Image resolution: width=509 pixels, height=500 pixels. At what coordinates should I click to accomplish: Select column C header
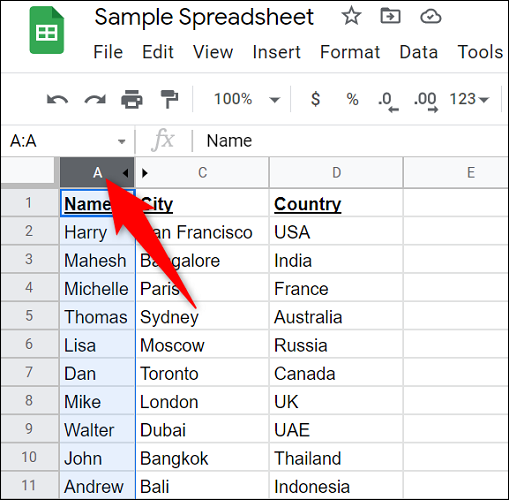click(x=202, y=173)
